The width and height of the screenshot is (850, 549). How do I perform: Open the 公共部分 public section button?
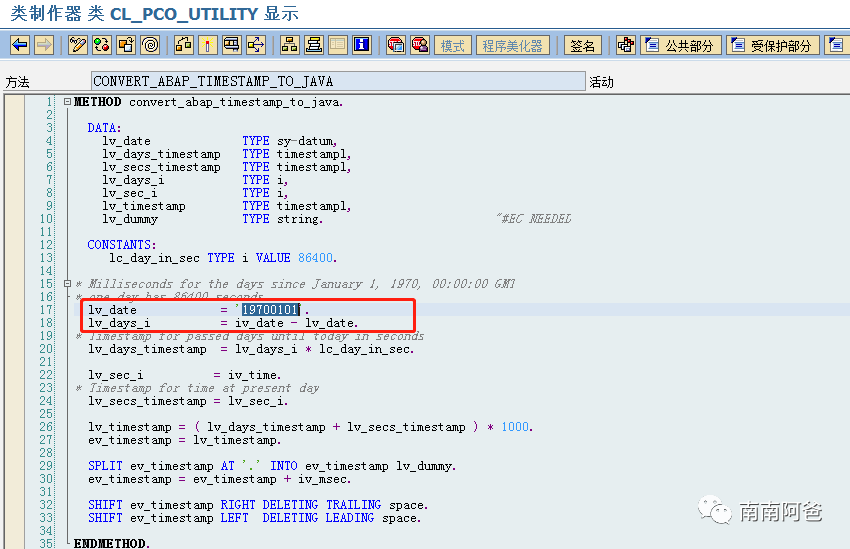681,46
